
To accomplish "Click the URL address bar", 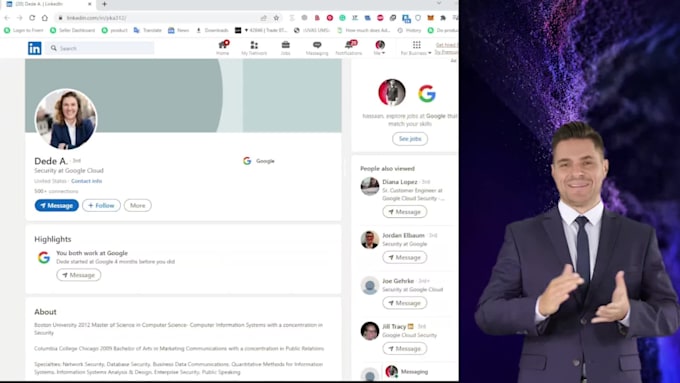I will pos(160,18).
